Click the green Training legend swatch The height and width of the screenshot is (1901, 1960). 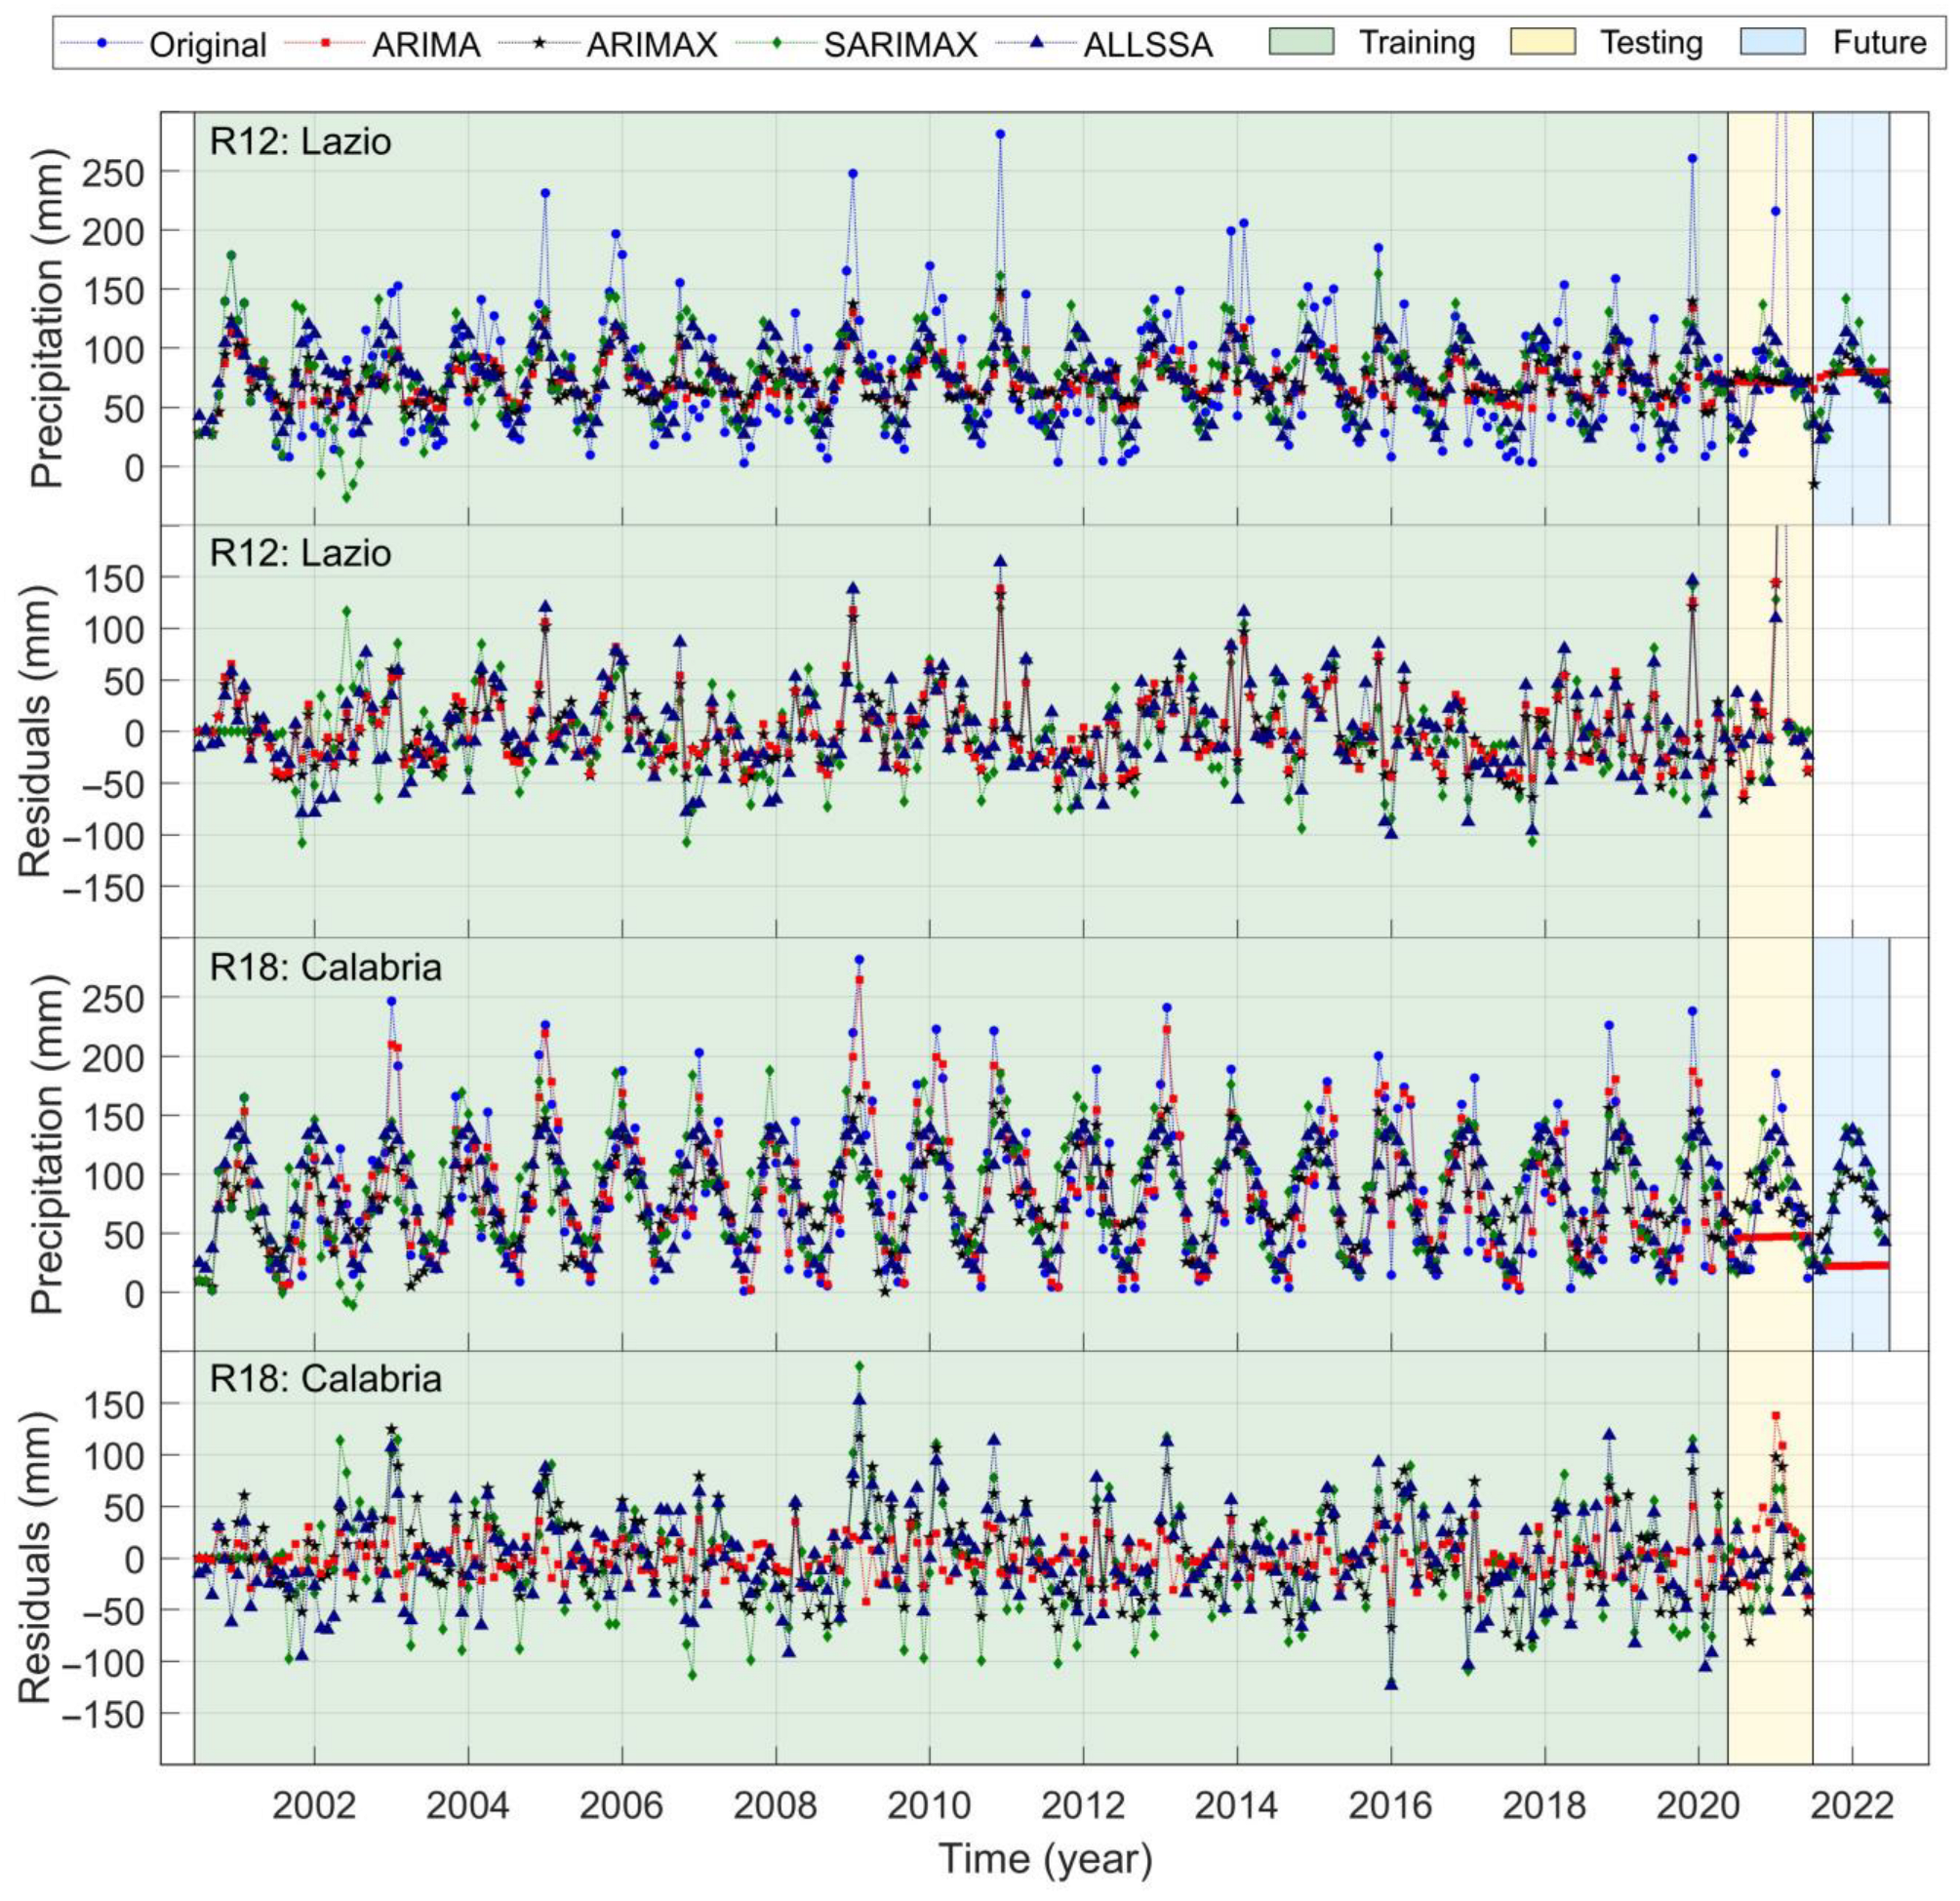pos(1301,42)
